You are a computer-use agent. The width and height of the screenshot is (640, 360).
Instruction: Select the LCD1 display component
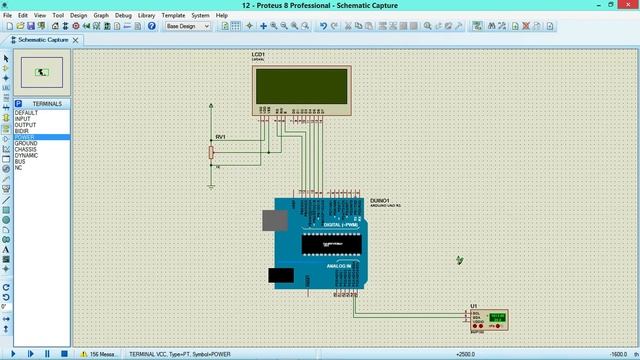pyautogui.click(x=302, y=91)
